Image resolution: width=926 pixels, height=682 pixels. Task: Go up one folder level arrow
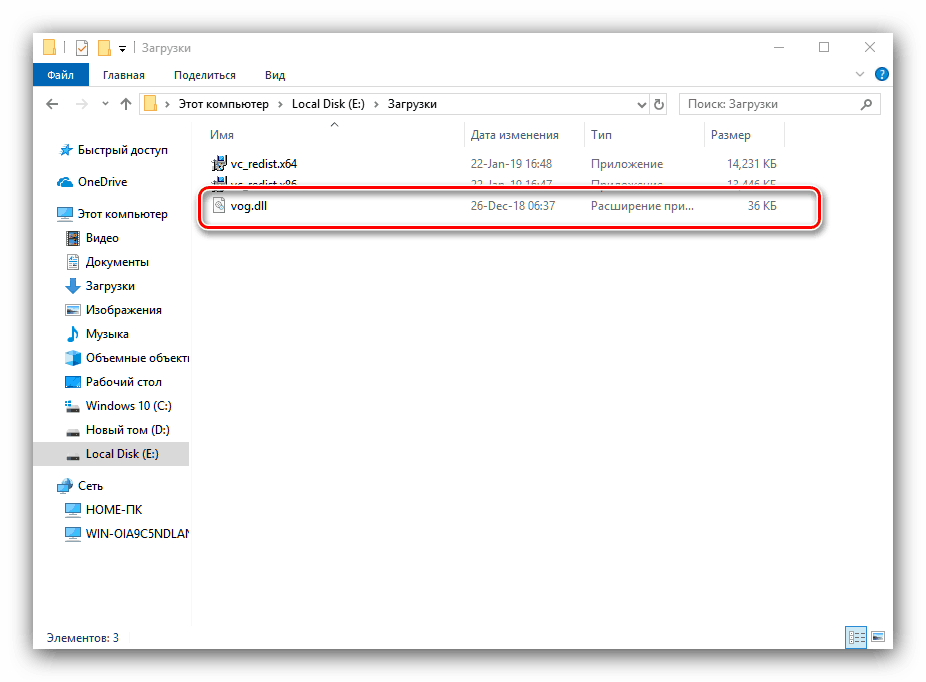(126, 105)
